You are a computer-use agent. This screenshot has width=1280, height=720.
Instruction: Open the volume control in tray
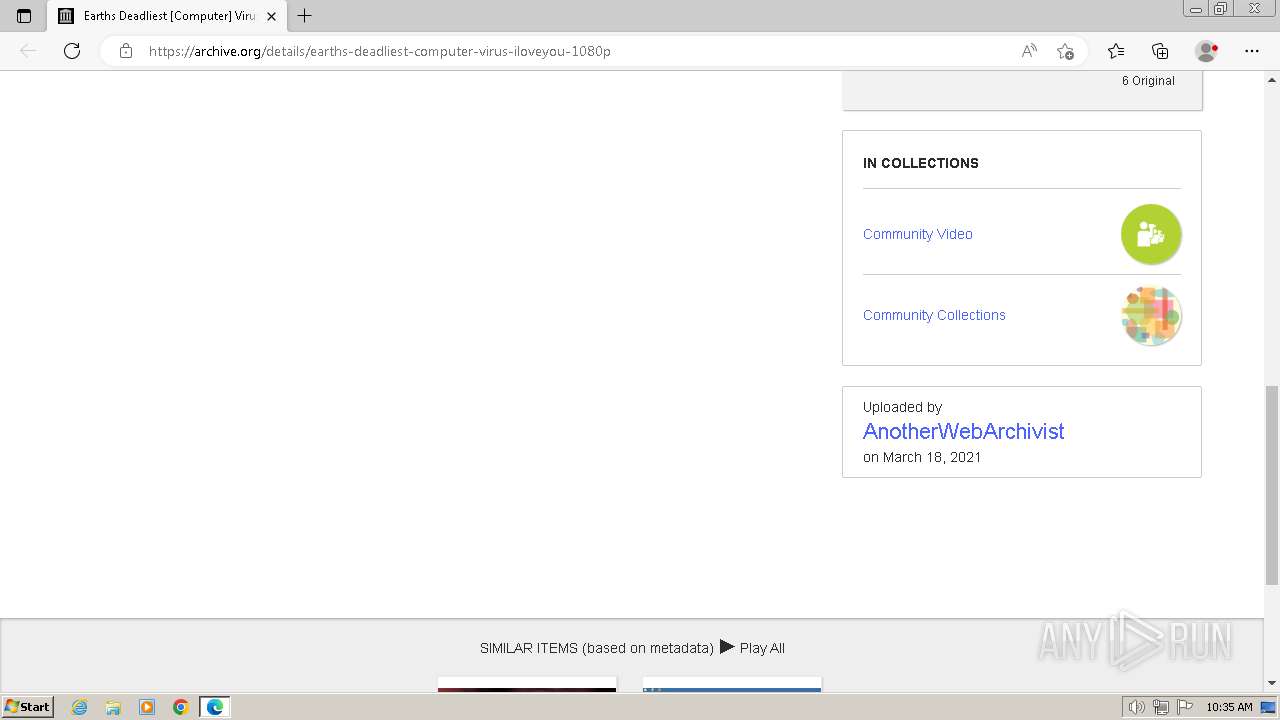pyautogui.click(x=1136, y=707)
